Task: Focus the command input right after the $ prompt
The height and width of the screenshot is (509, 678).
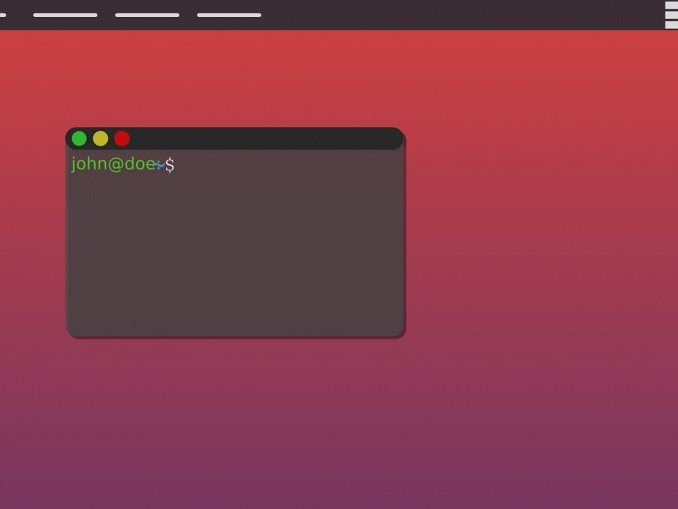Action: pos(185,165)
